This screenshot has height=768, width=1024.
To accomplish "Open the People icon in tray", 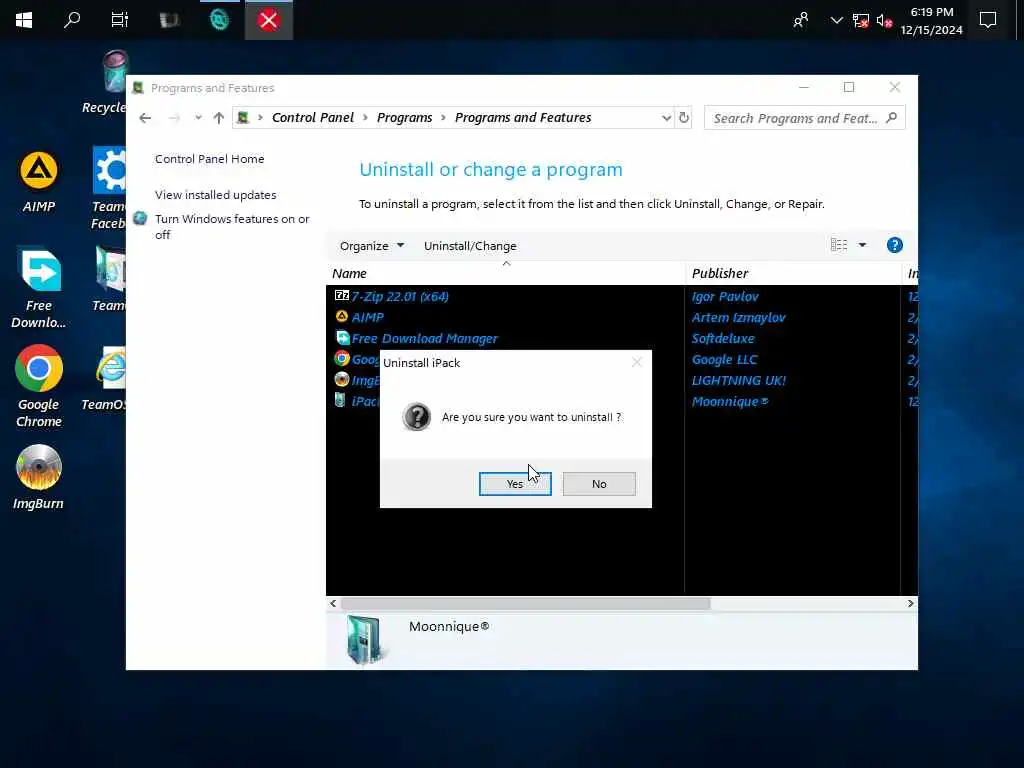I will pyautogui.click(x=801, y=20).
